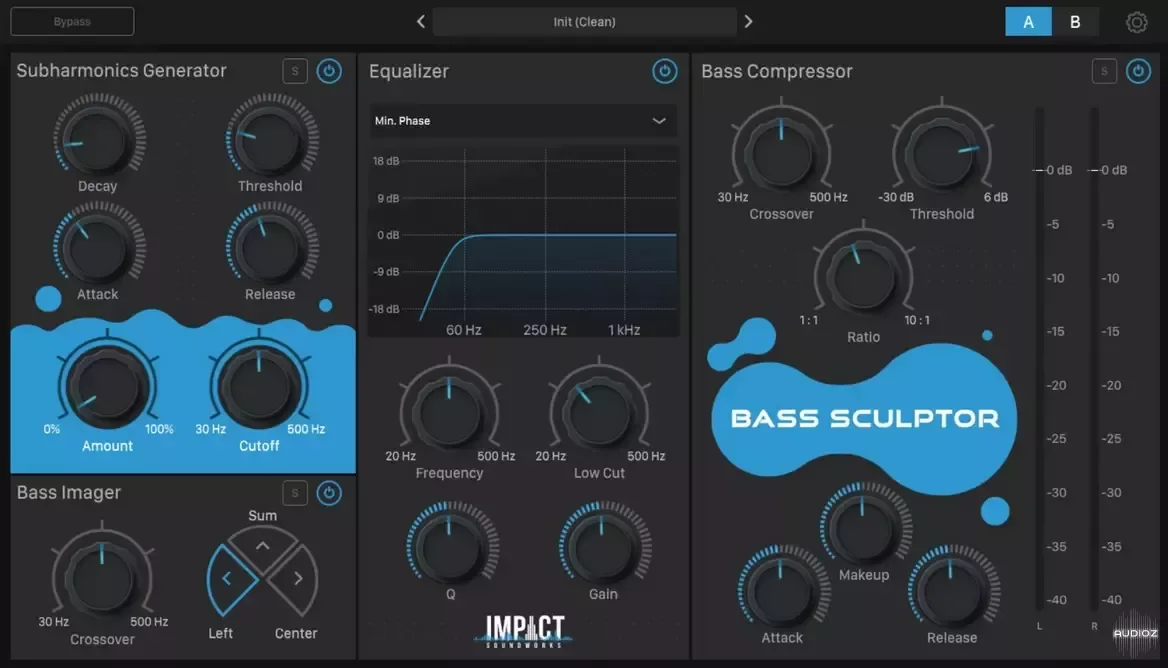
Task: Switch to preset slot A
Action: point(1028,22)
